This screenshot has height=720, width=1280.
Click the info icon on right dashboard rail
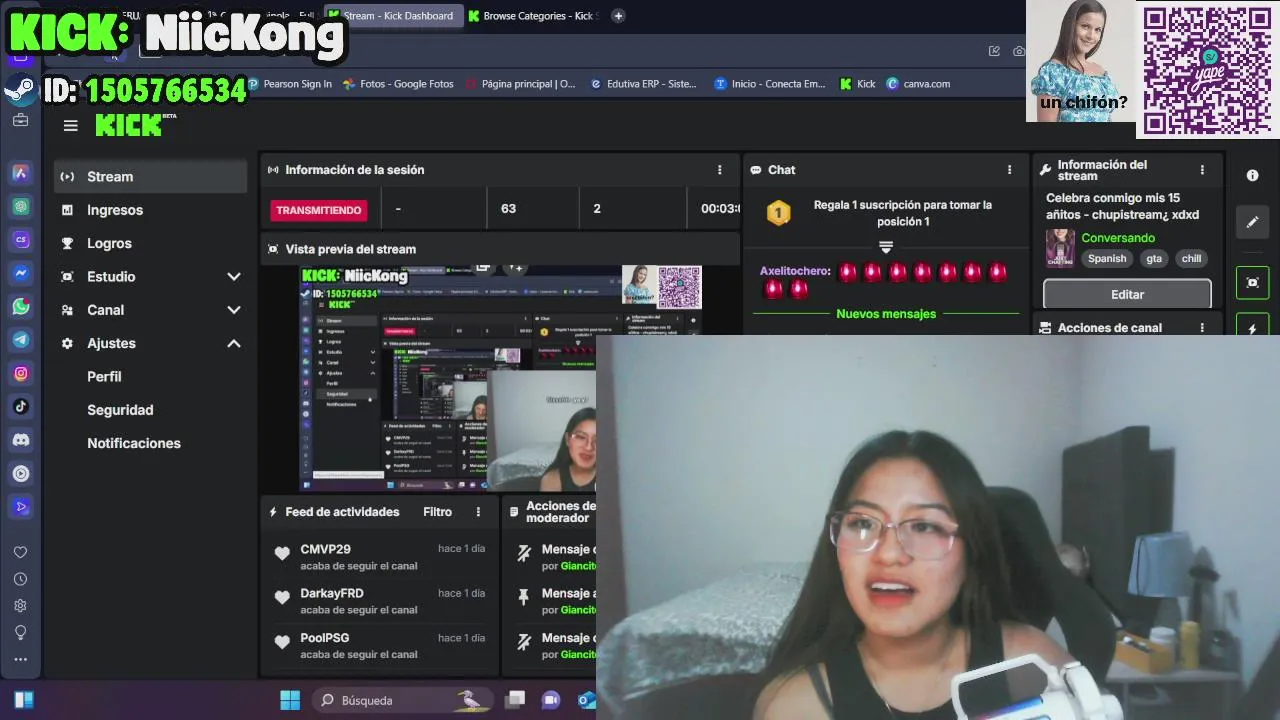[x=1252, y=175]
